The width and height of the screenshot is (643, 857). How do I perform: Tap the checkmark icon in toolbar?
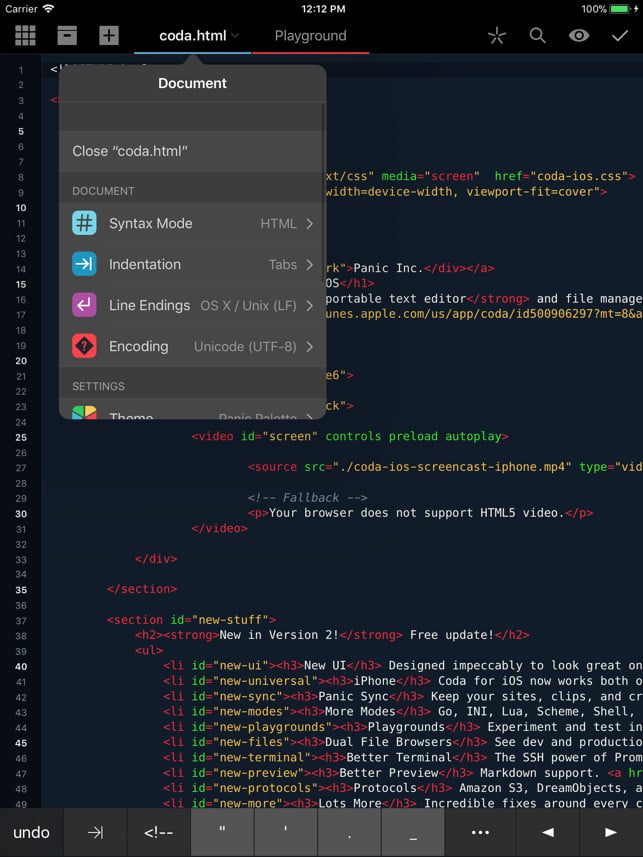tap(620, 36)
